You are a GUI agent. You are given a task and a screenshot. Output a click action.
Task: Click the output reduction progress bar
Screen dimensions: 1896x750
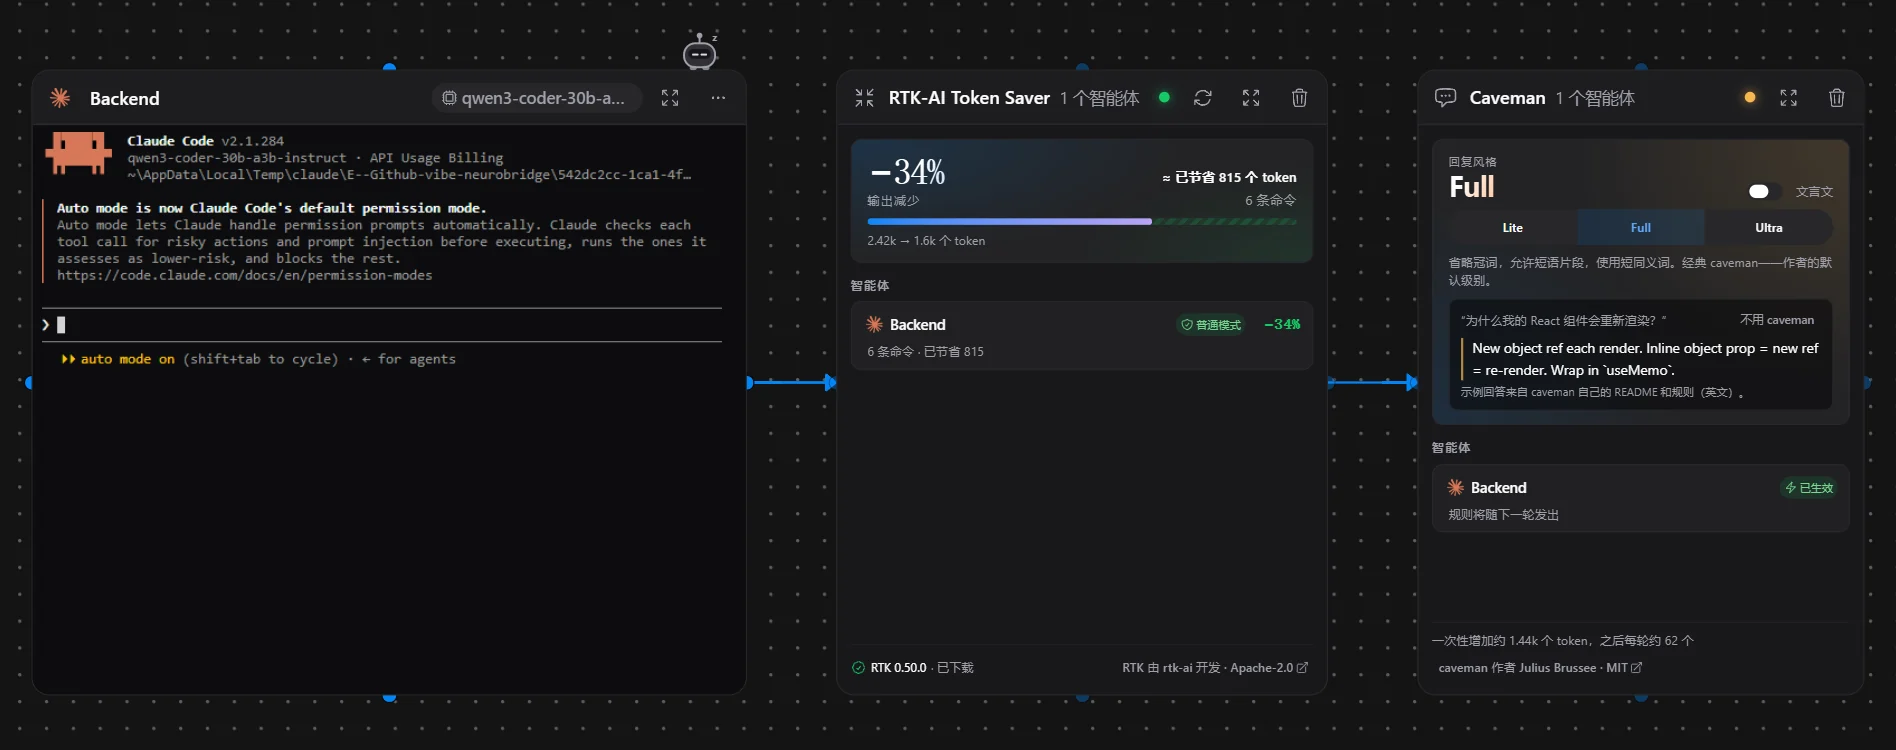pyautogui.click(x=1082, y=221)
